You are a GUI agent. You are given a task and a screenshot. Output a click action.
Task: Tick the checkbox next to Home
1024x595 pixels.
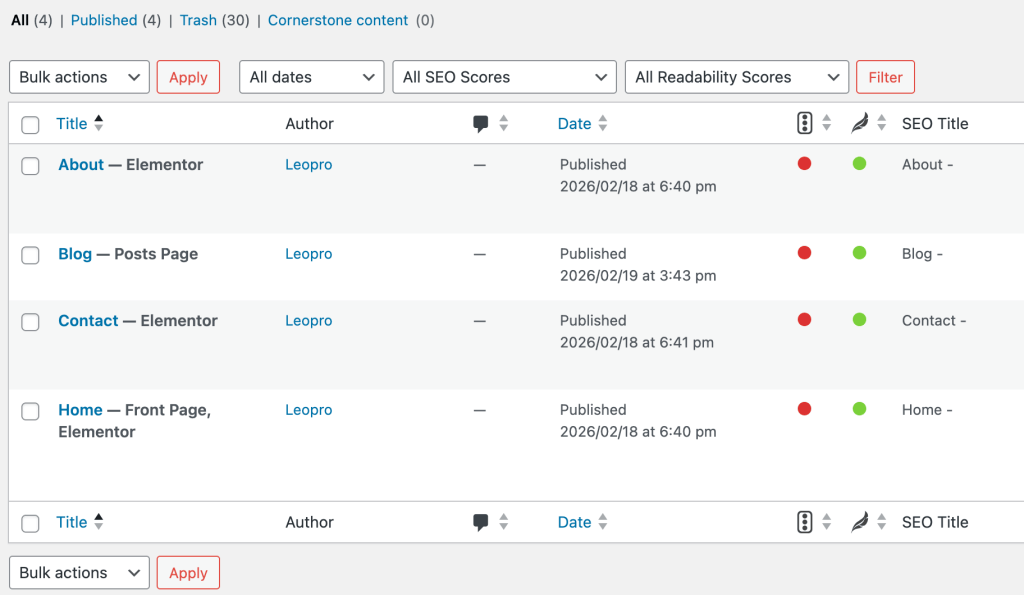point(30,411)
